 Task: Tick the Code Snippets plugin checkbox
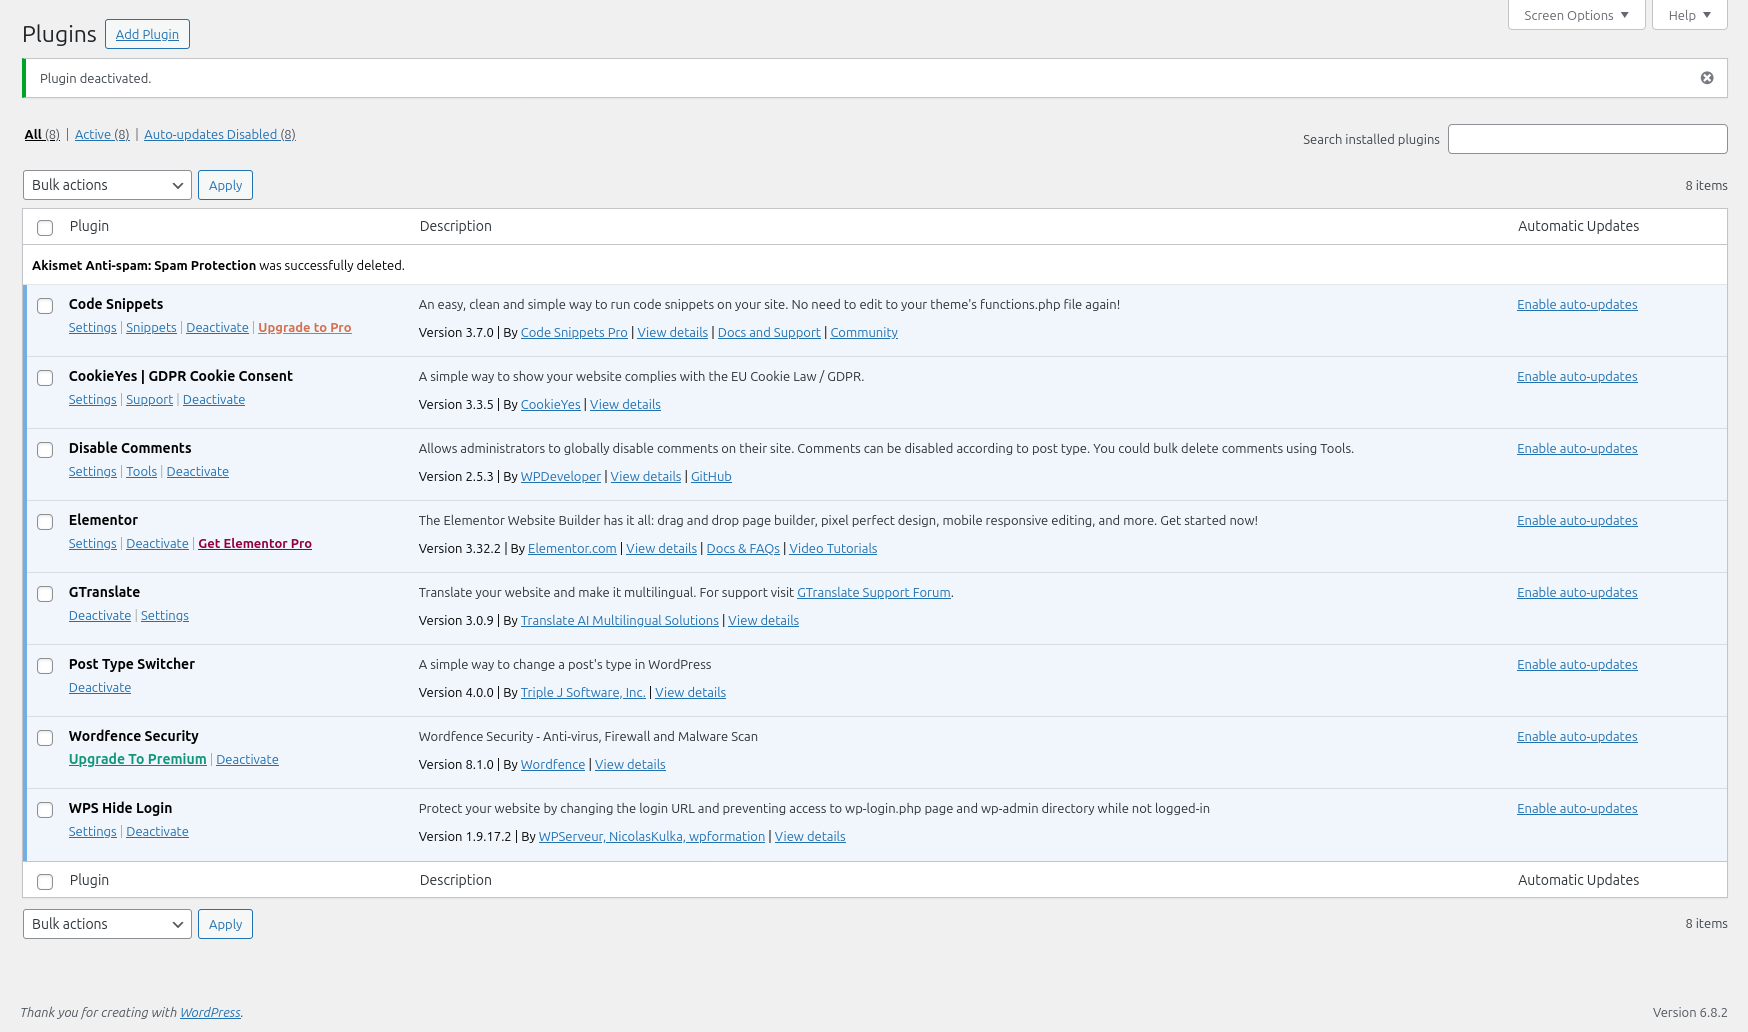pos(45,306)
